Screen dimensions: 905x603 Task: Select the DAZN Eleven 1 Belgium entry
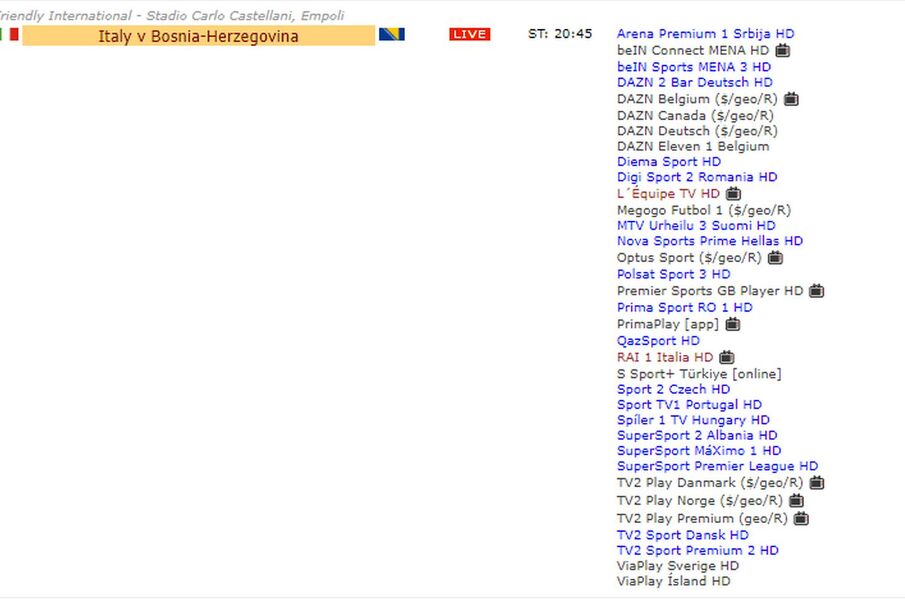point(693,147)
